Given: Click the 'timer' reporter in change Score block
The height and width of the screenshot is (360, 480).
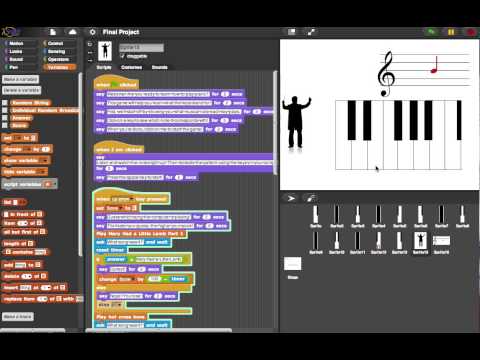Looking at the screenshot, I should click(178, 279).
